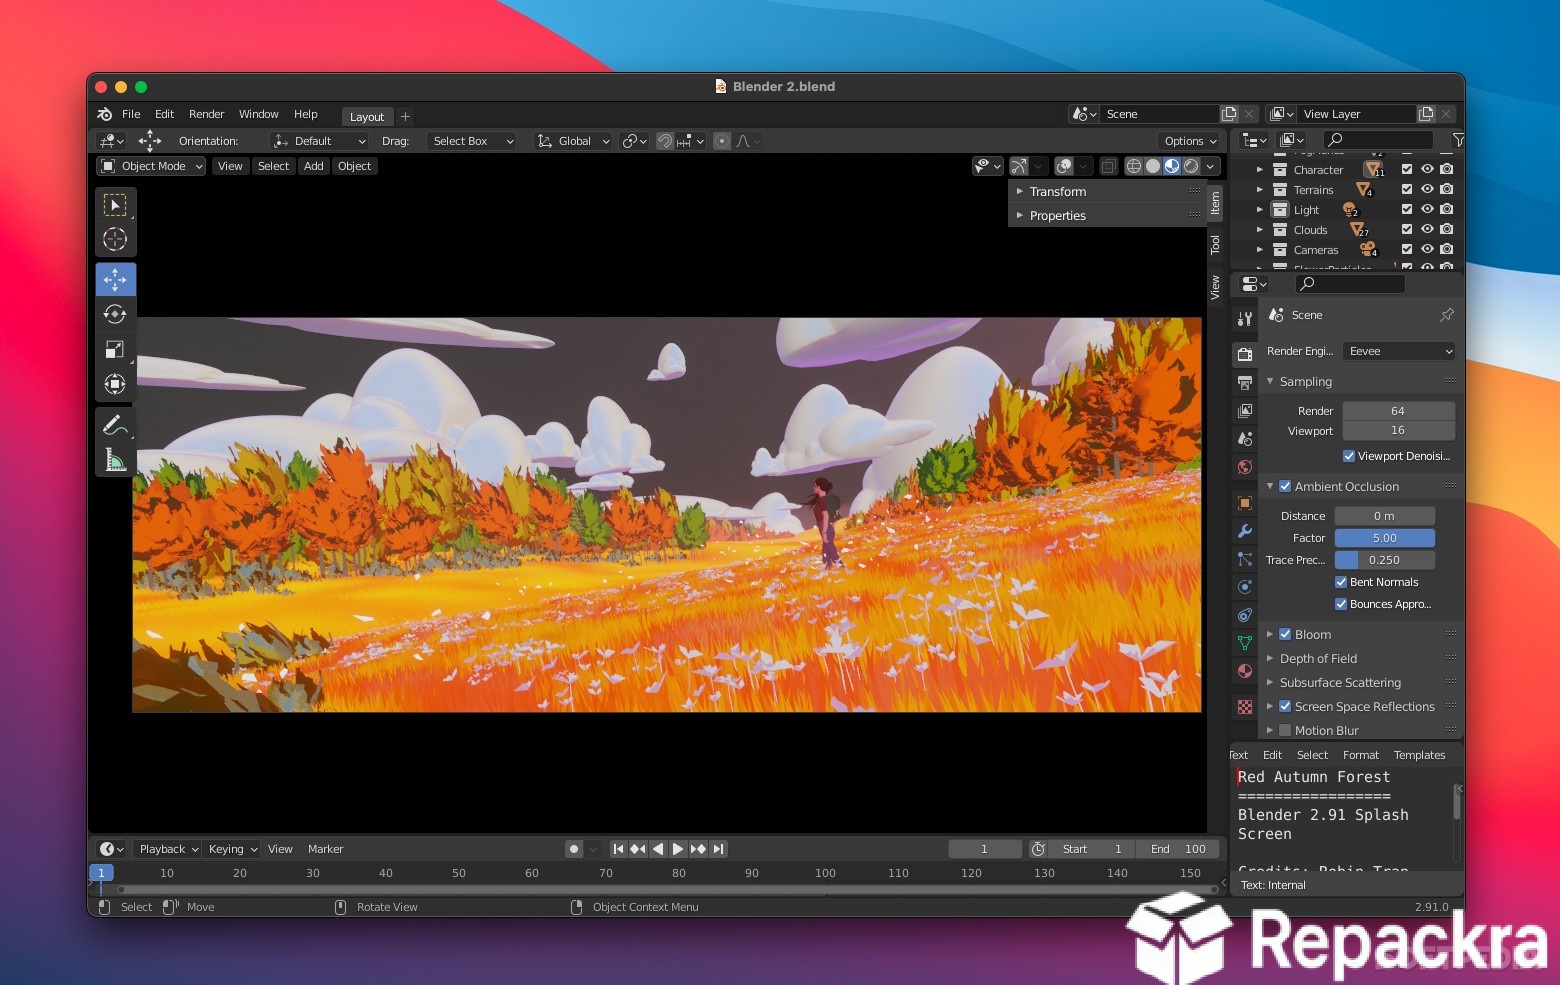Switch to the Layout workspace tab
The image size is (1560, 985).
[367, 117]
